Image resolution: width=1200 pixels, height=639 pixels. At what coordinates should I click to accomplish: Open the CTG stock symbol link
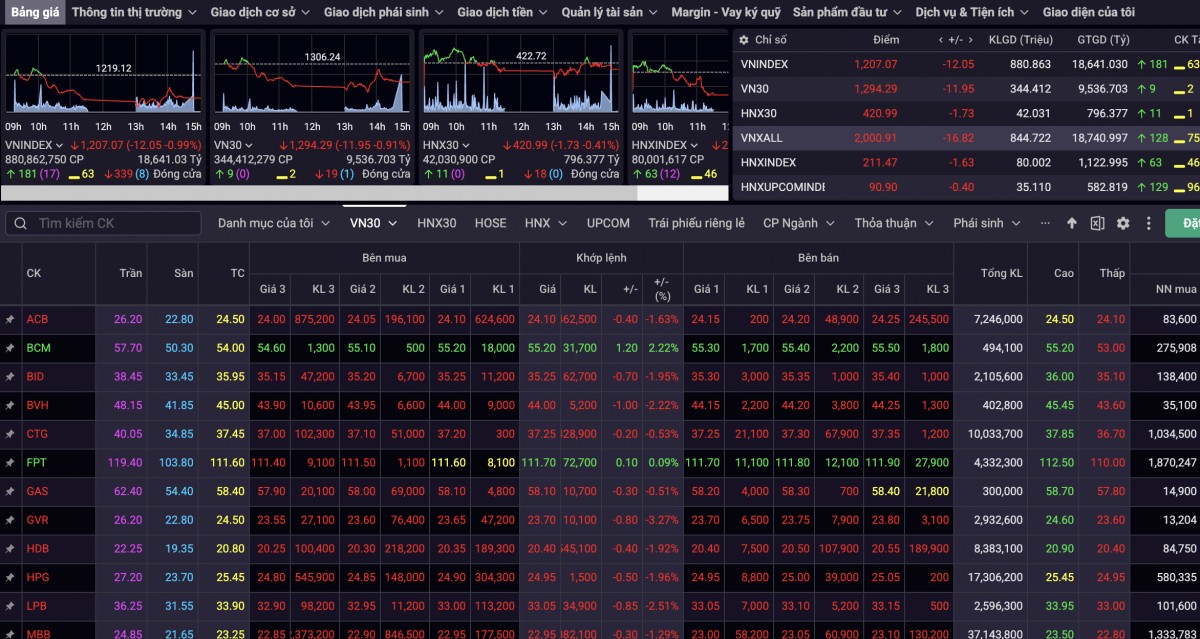[x=37, y=434]
